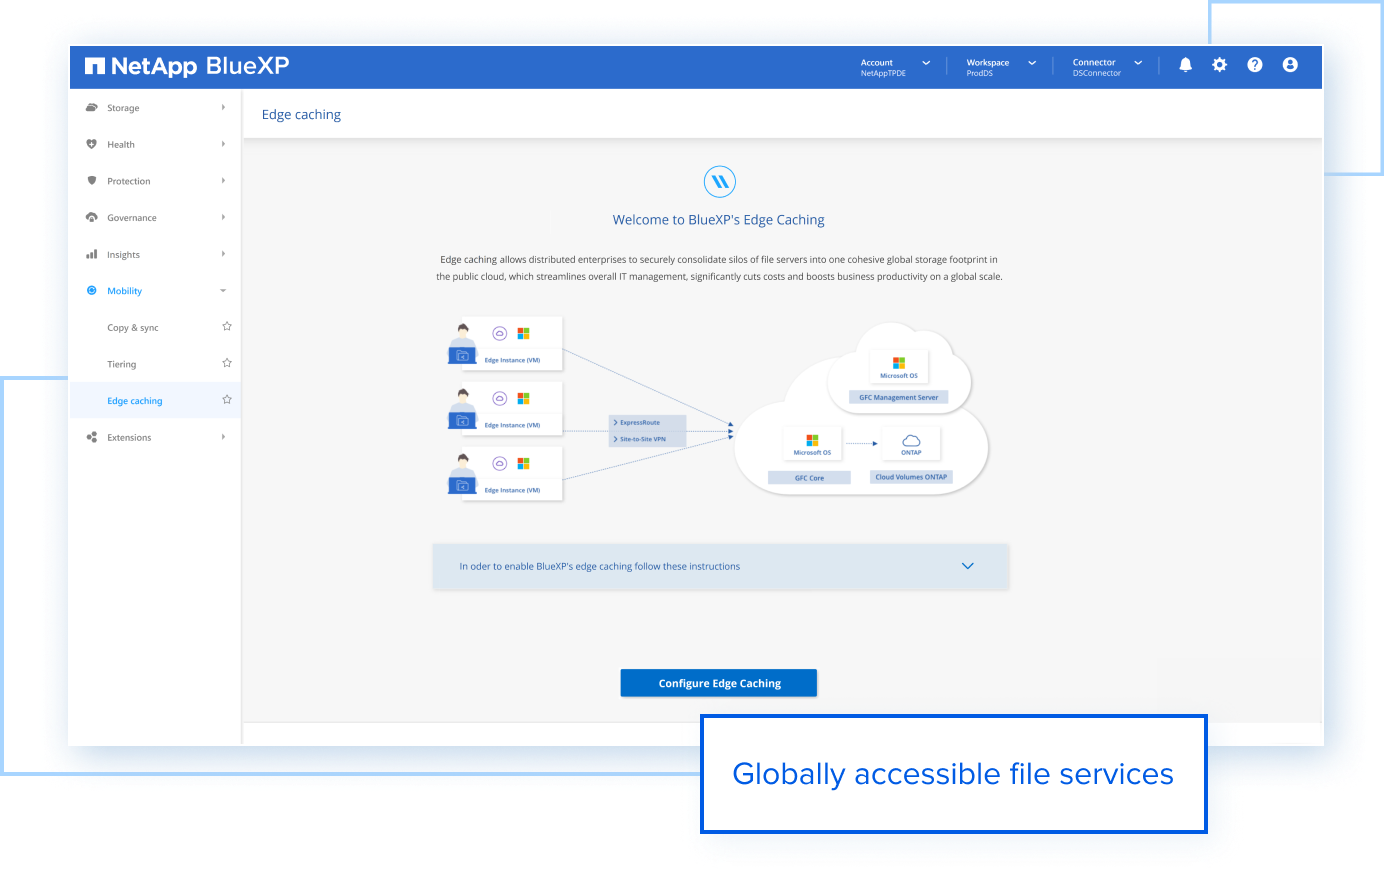Open the Account NetAppTPDE dropdown

click(895, 65)
